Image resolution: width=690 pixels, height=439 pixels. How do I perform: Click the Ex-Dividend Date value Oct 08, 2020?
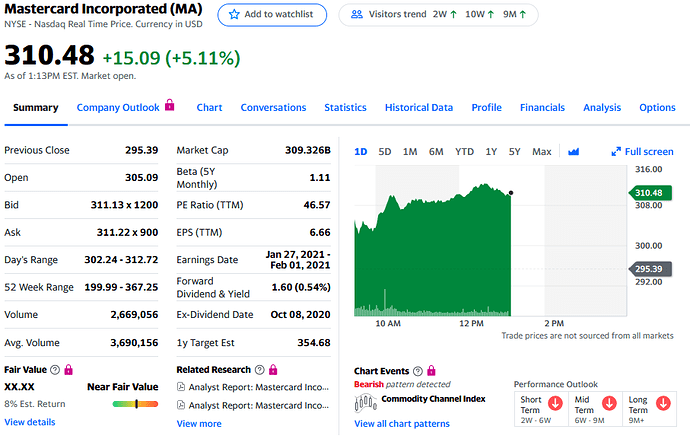[300, 315]
